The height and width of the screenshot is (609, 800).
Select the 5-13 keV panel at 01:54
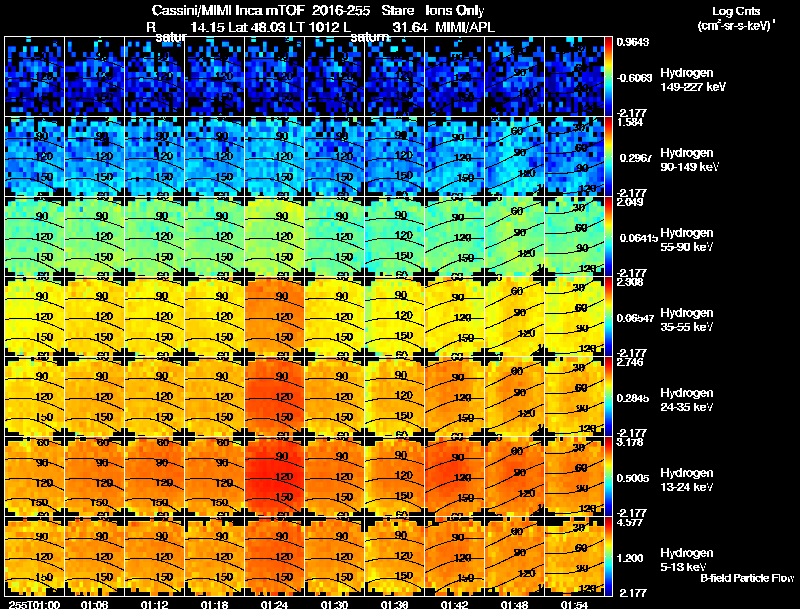574,556
